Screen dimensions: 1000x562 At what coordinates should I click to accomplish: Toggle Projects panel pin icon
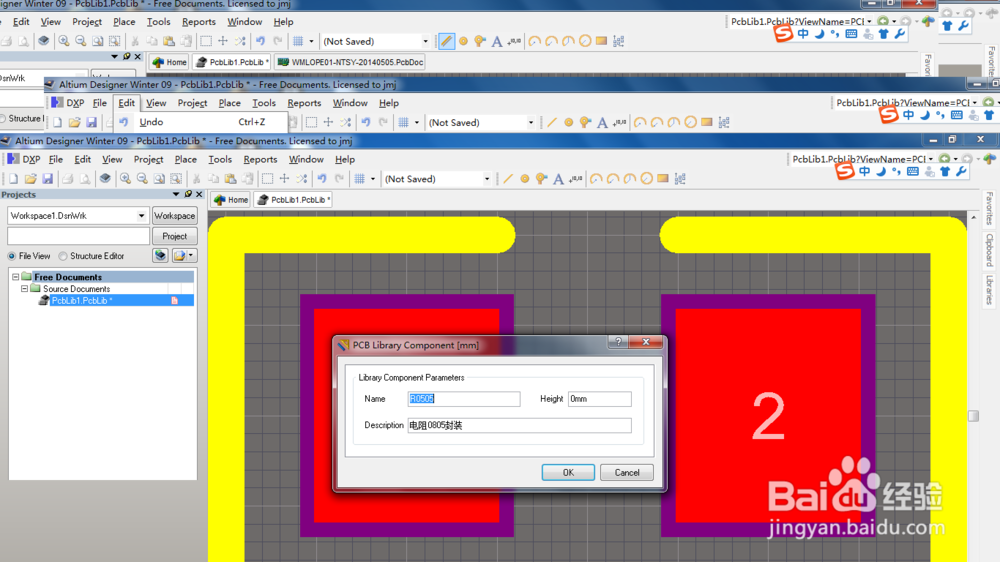click(188, 194)
